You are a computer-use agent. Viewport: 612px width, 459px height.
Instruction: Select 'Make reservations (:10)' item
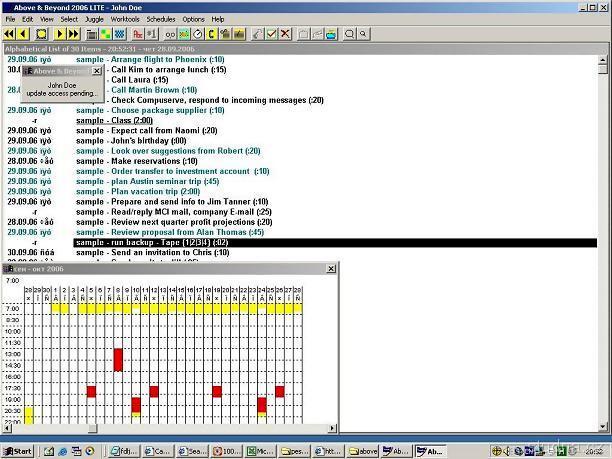click(x=154, y=161)
